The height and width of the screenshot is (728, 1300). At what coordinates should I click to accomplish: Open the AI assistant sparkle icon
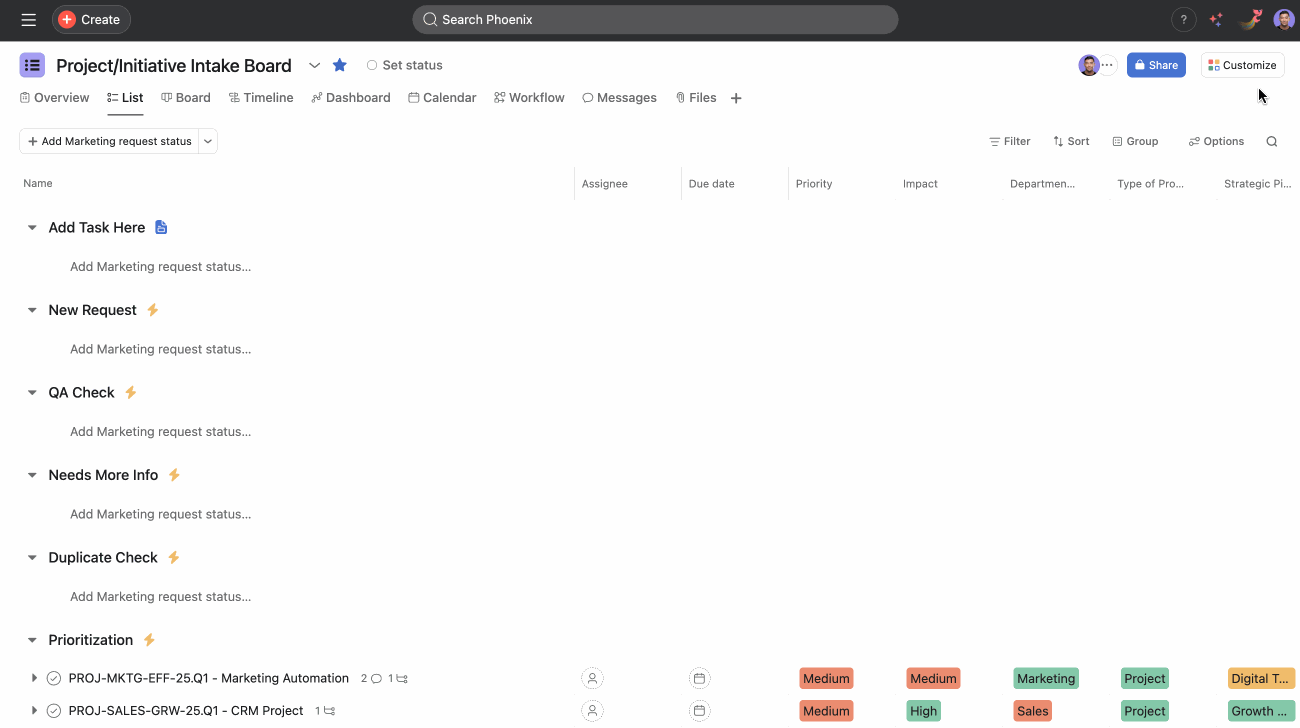click(x=1216, y=19)
